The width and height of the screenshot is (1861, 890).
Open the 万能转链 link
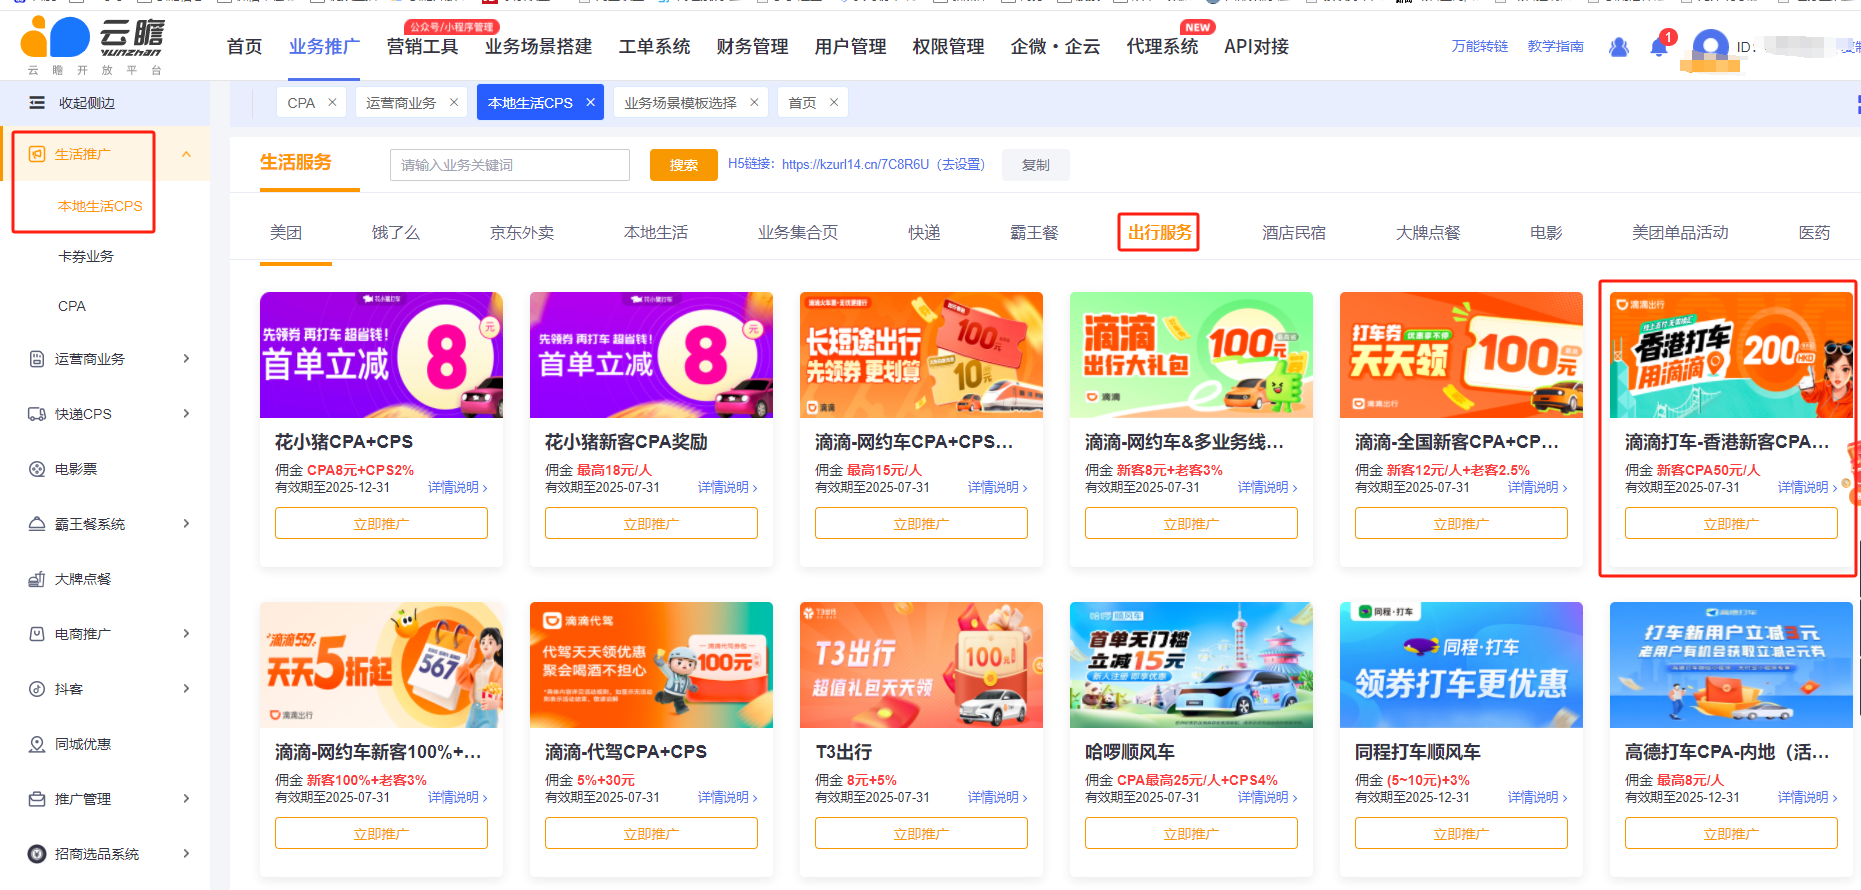pos(1479,46)
